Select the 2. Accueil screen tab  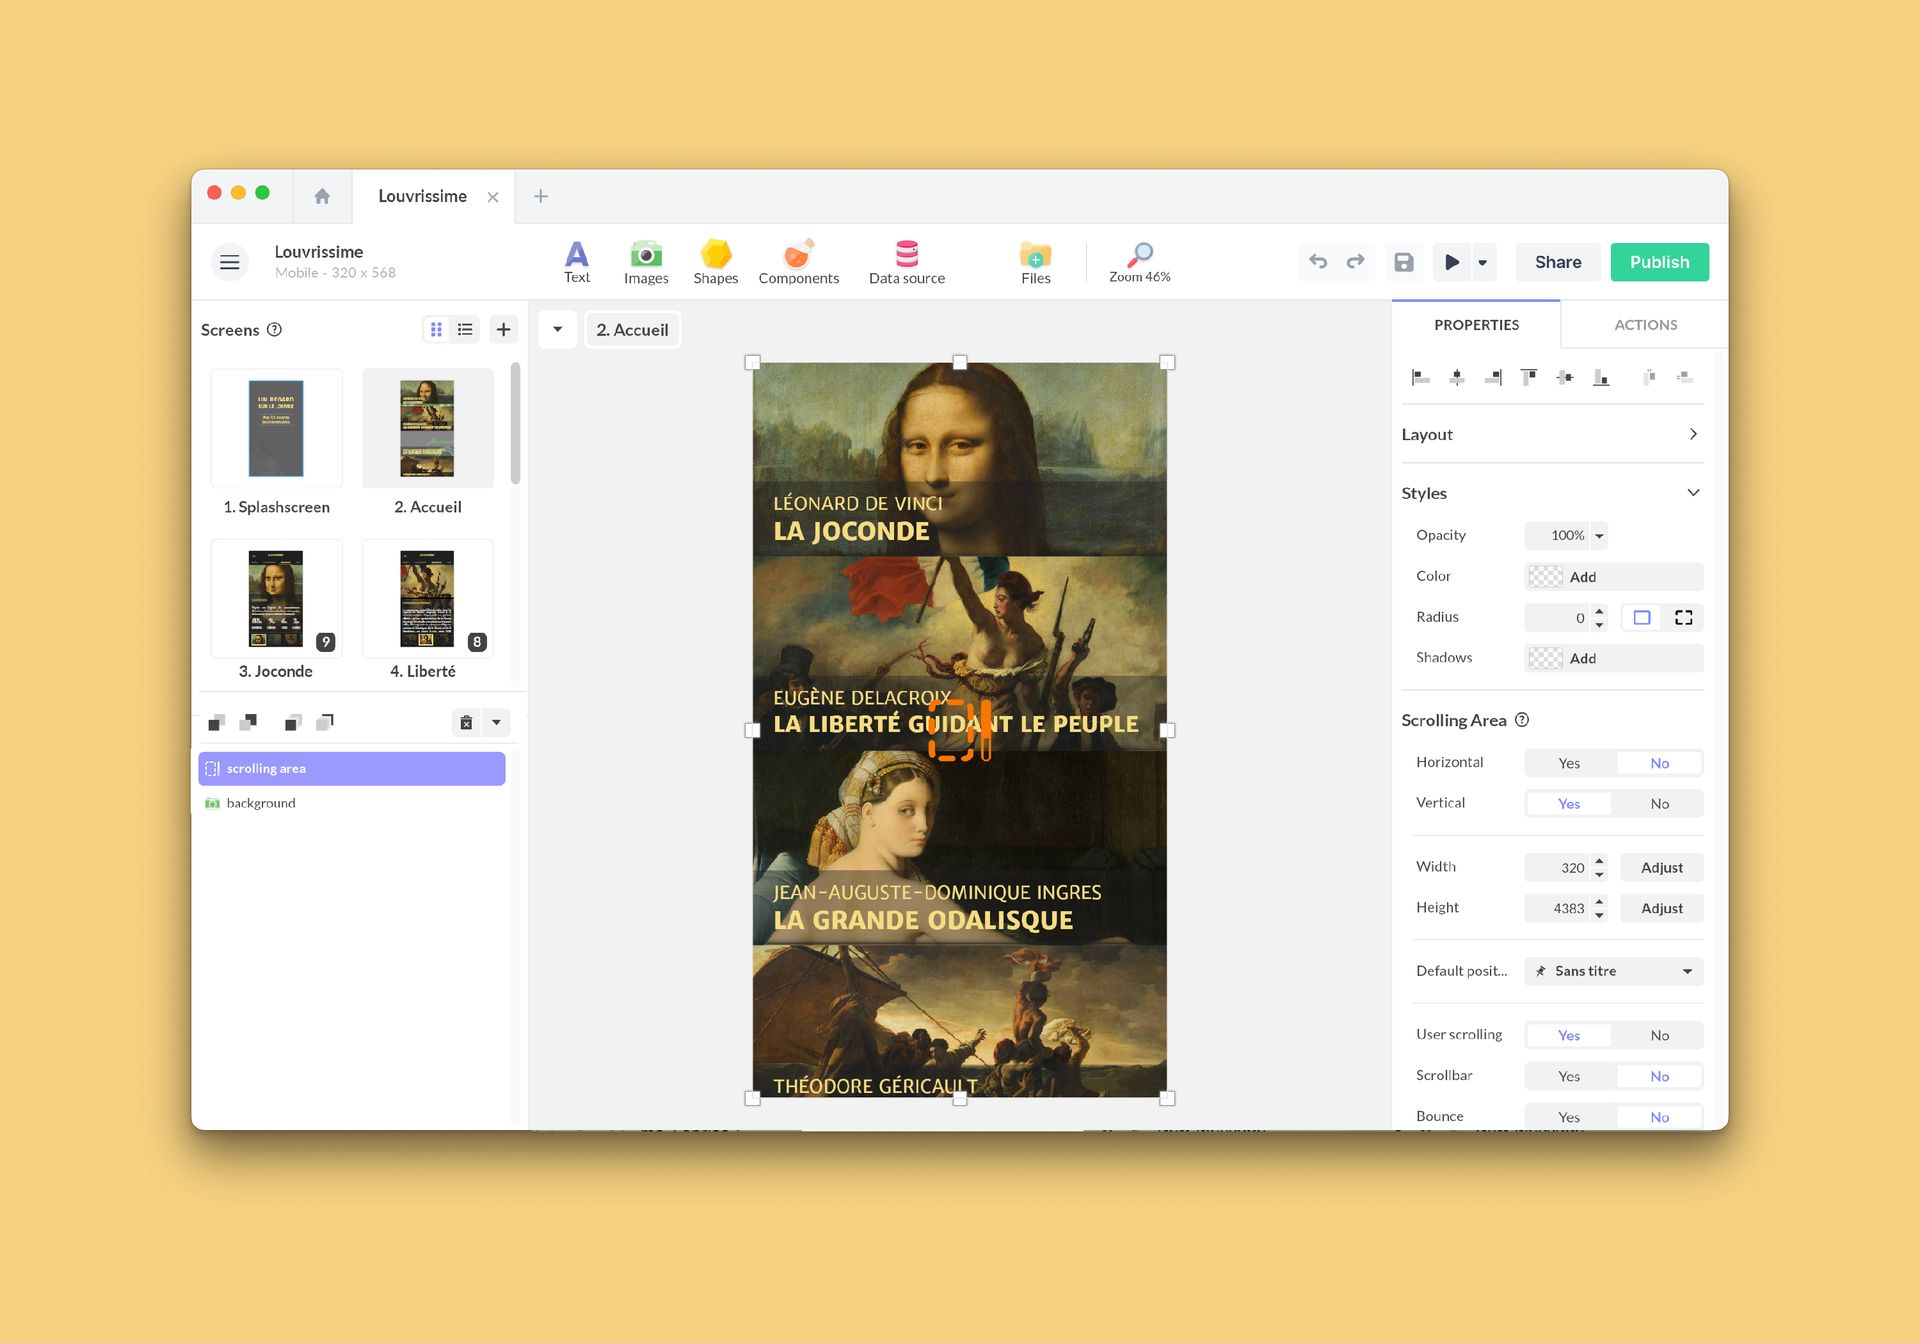(x=632, y=329)
